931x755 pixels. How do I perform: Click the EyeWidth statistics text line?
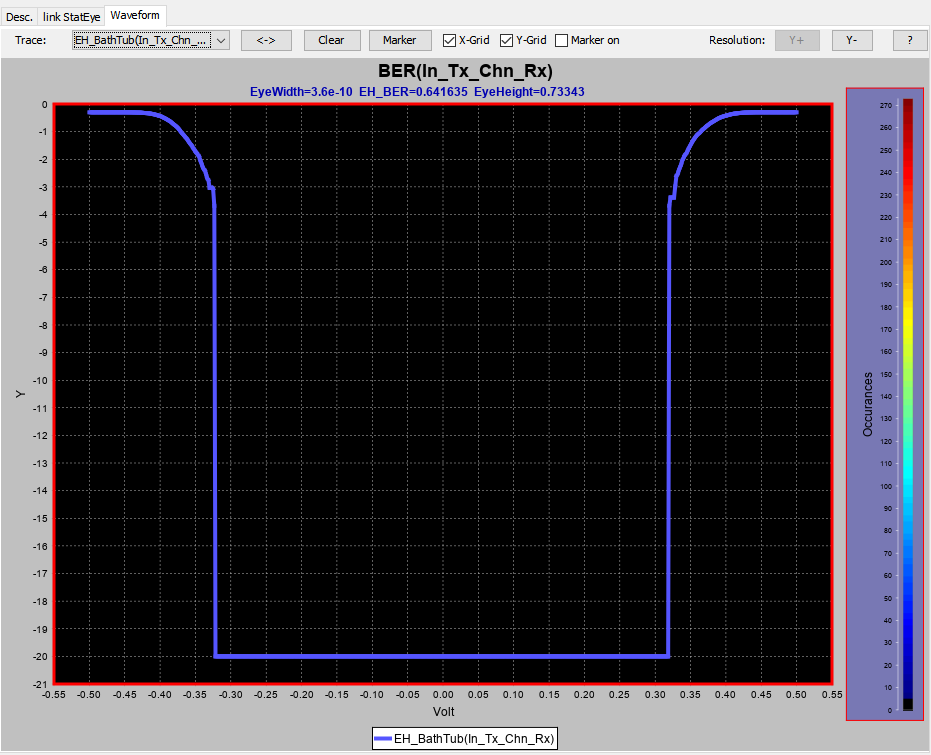tap(417, 91)
